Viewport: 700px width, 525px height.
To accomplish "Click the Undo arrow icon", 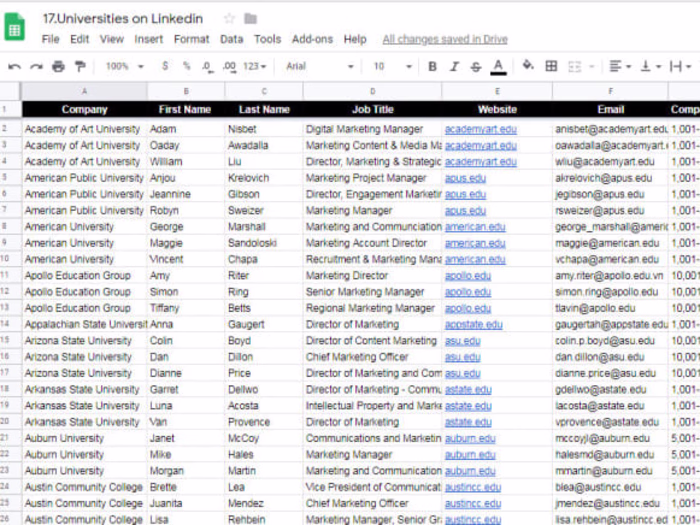I will click(14, 67).
